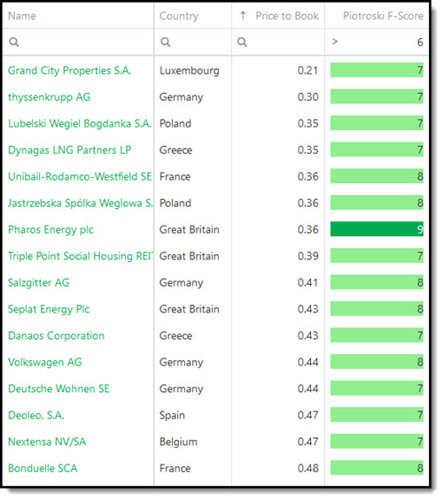Sort by the Name column header
442x500 pixels.
click(x=22, y=16)
